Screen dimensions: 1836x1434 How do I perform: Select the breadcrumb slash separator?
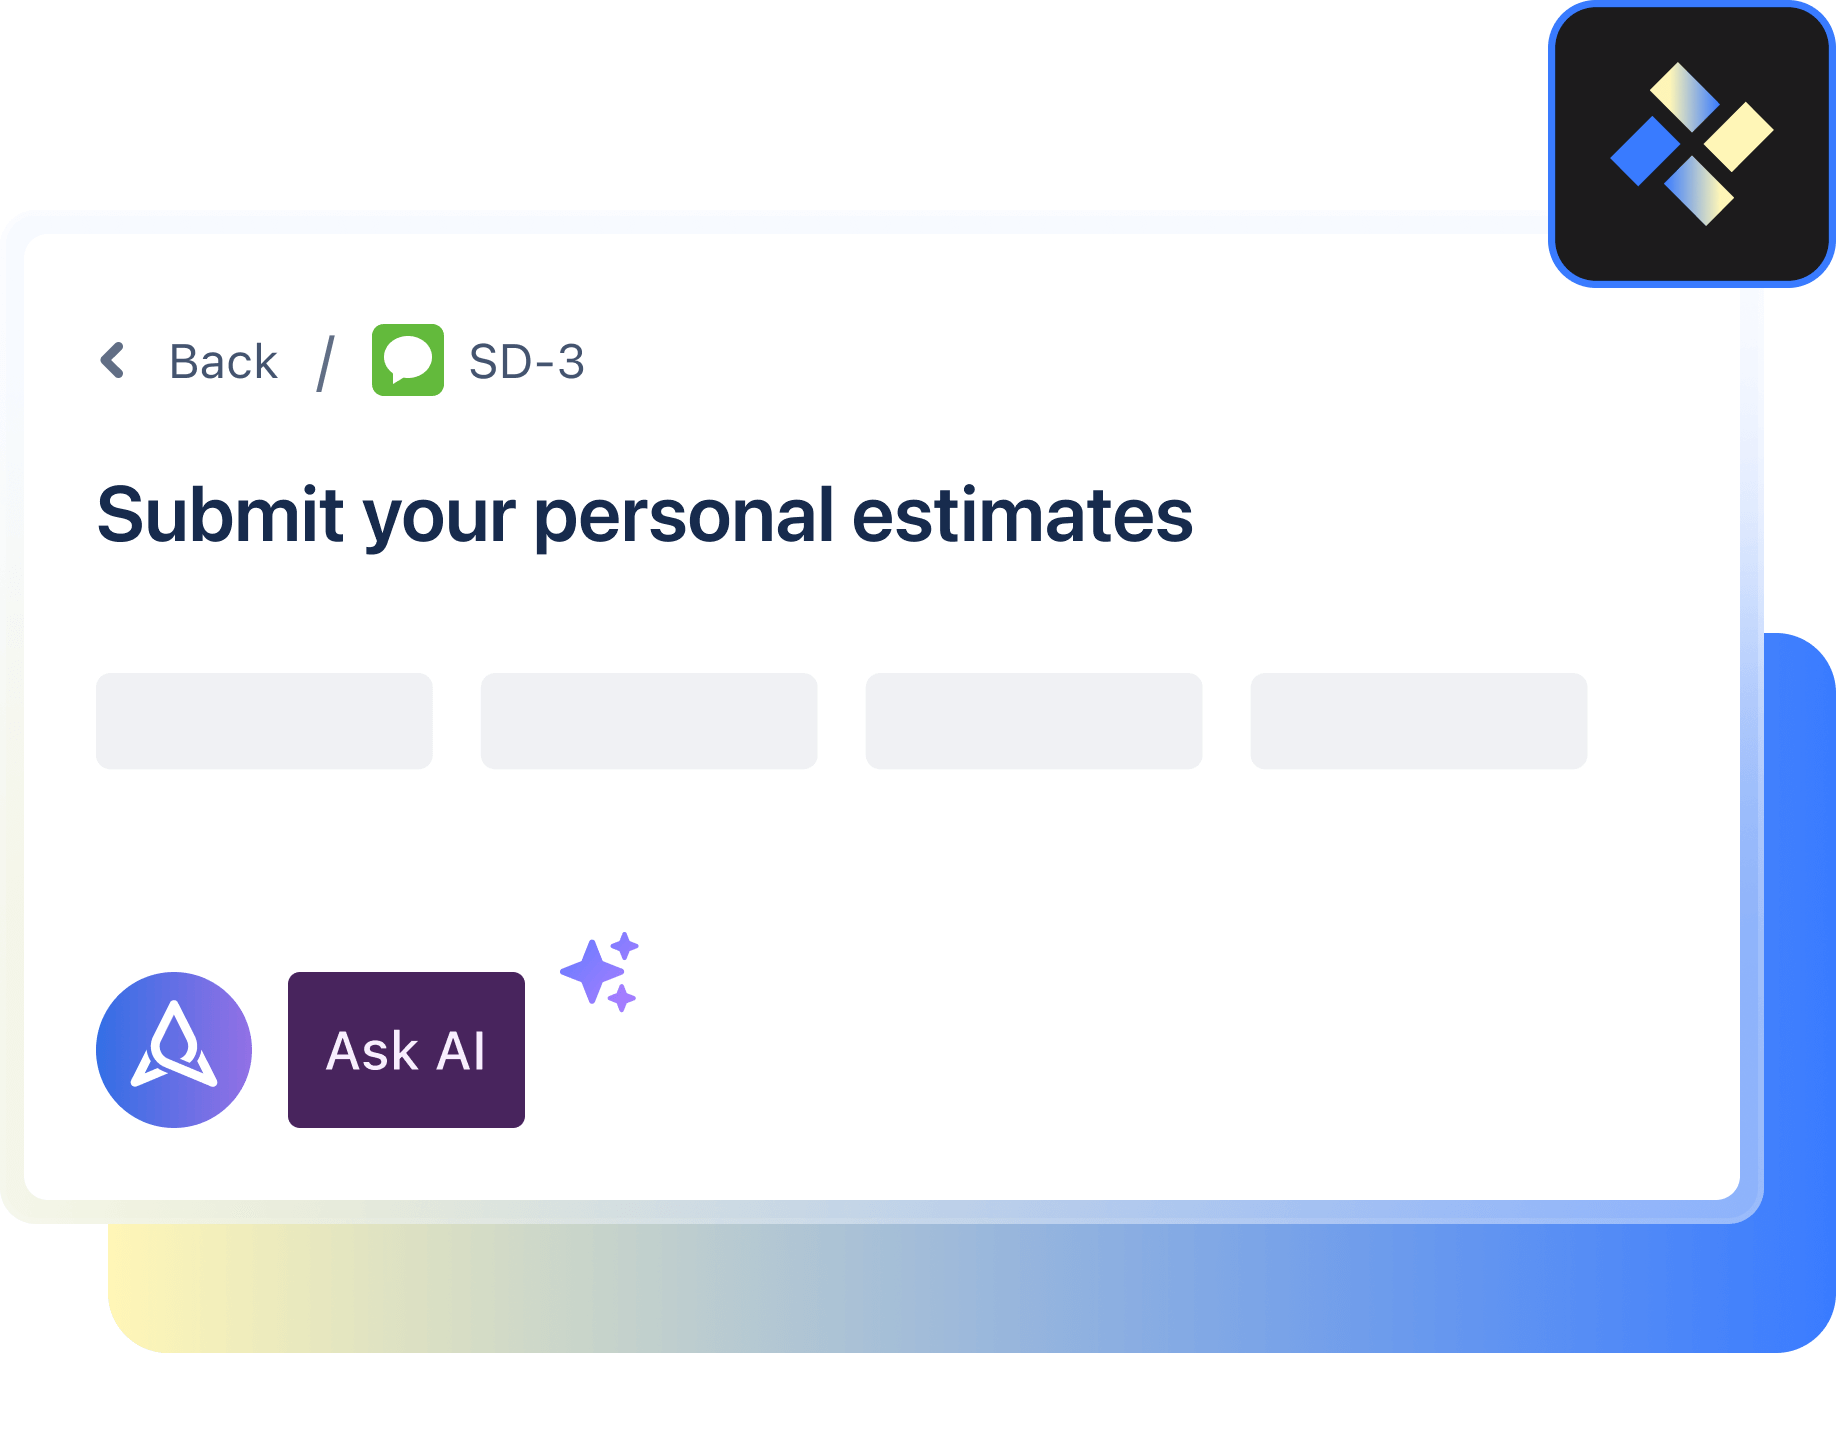click(x=326, y=361)
